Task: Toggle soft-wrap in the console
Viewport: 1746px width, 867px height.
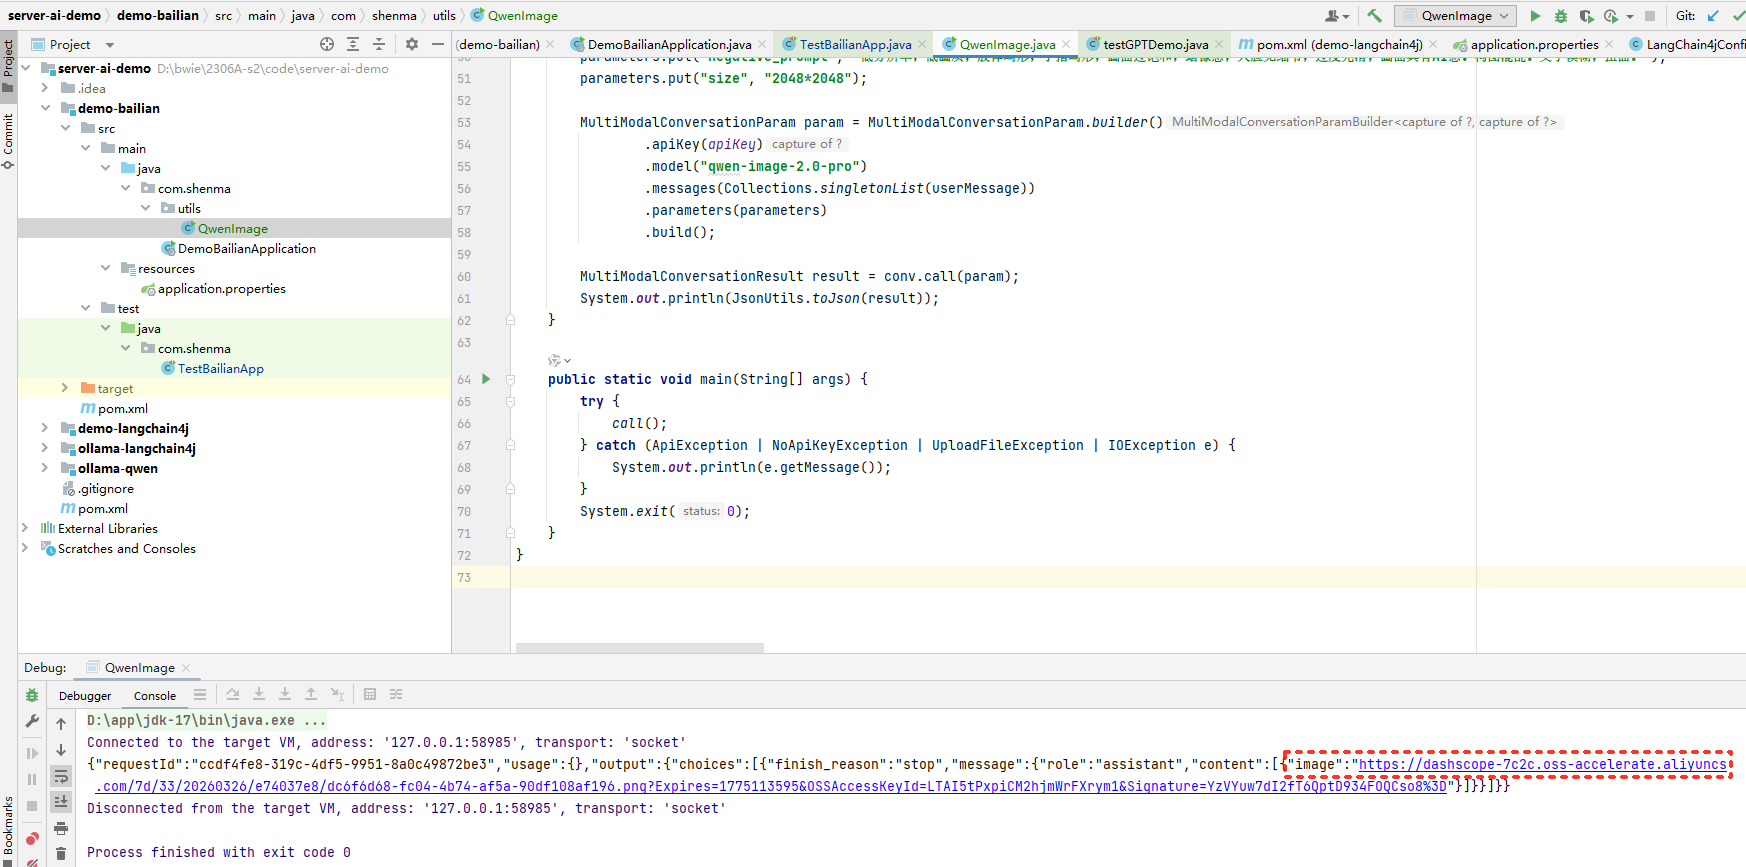Action: [61, 776]
